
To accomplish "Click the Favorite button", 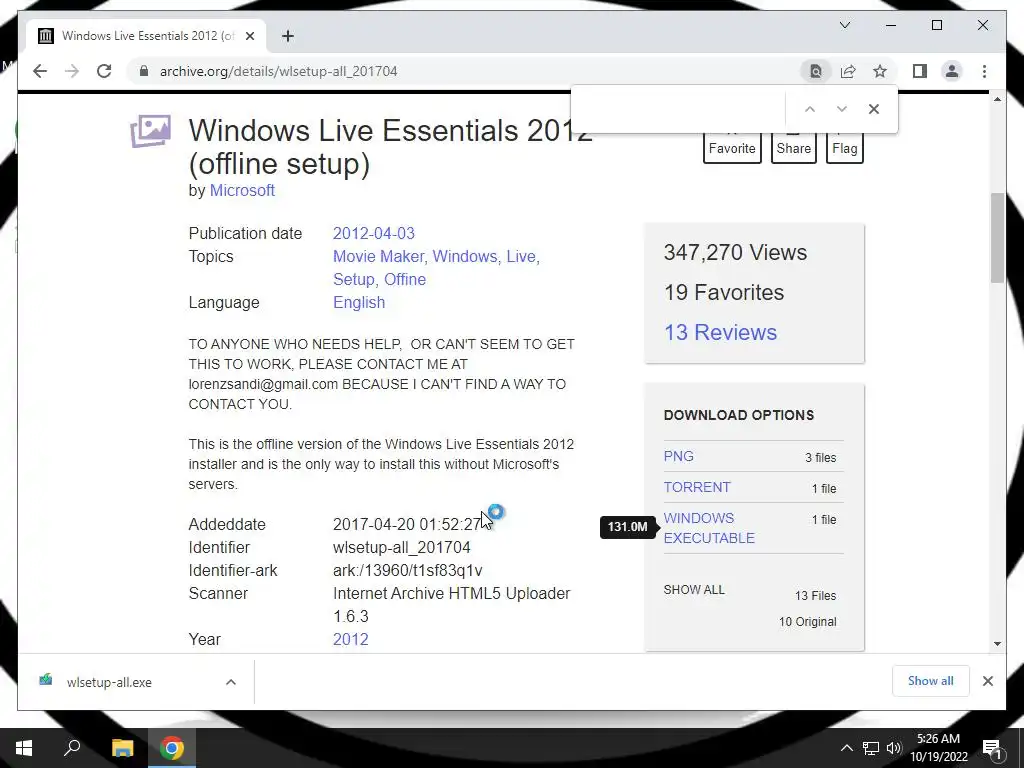I will pyautogui.click(x=732, y=148).
